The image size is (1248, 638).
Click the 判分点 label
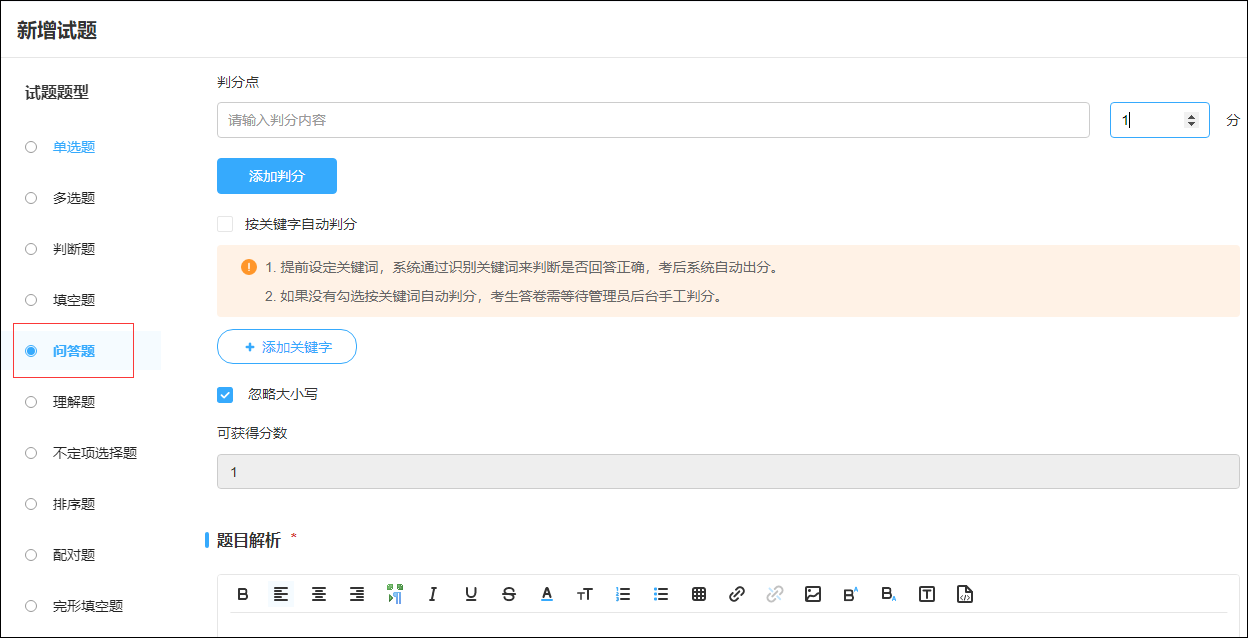pyautogui.click(x=238, y=82)
